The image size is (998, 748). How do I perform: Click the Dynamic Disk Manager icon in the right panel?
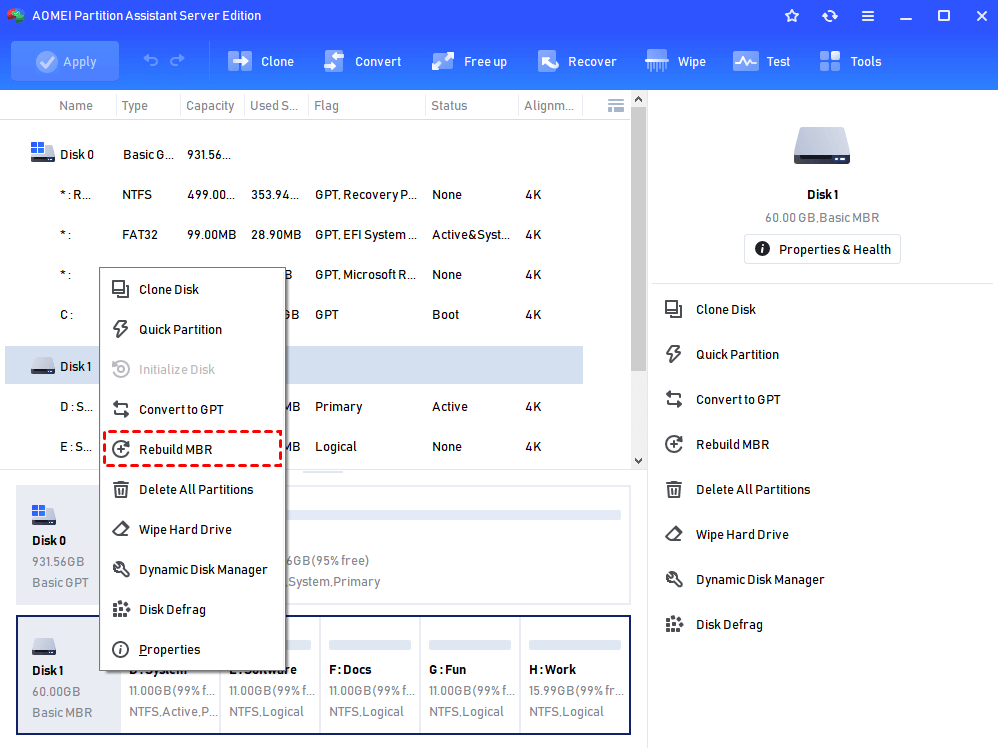click(673, 579)
